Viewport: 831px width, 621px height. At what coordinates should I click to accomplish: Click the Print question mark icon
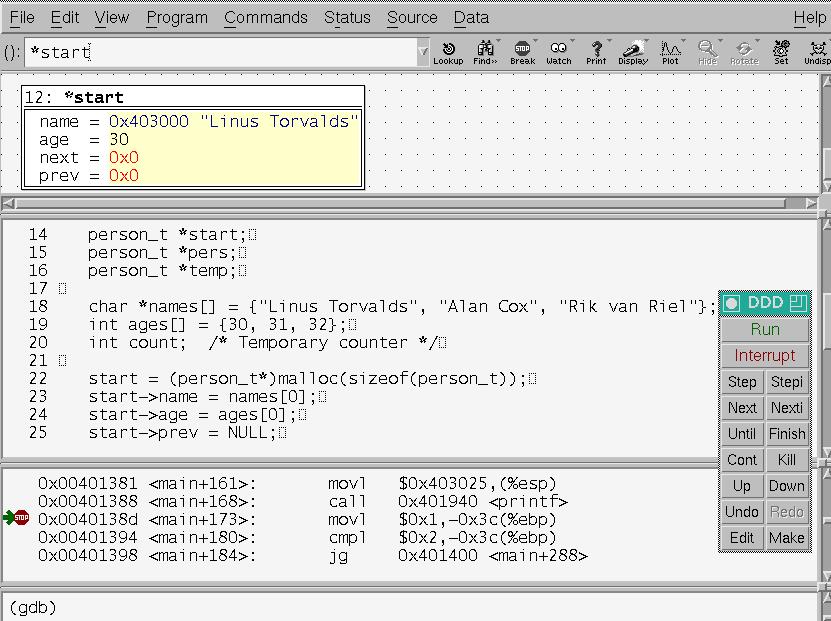596,53
